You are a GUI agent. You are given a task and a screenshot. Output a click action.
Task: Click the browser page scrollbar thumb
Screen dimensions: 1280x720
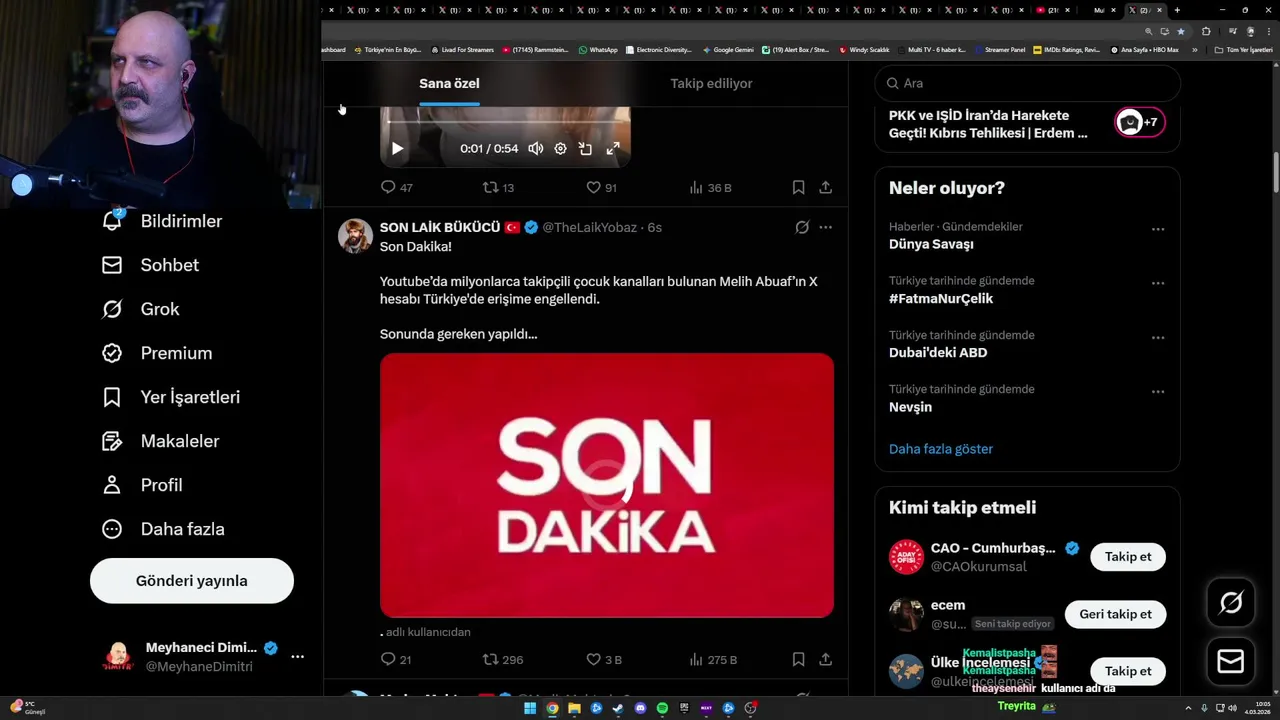click(1275, 173)
